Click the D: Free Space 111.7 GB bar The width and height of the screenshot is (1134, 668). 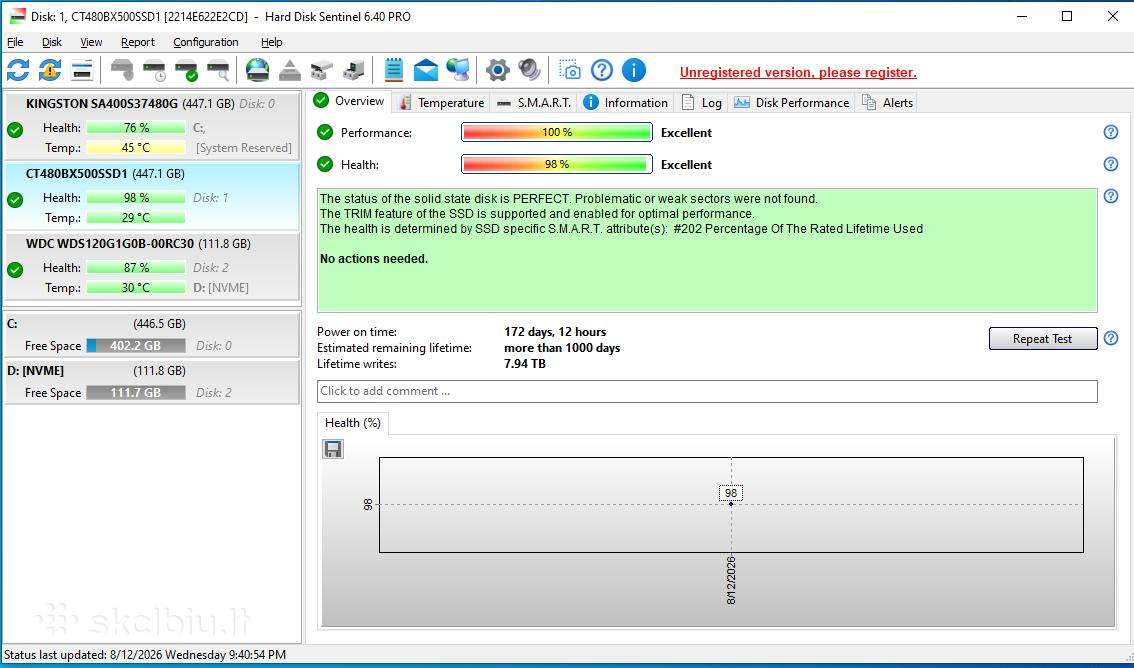coord(136,393)
